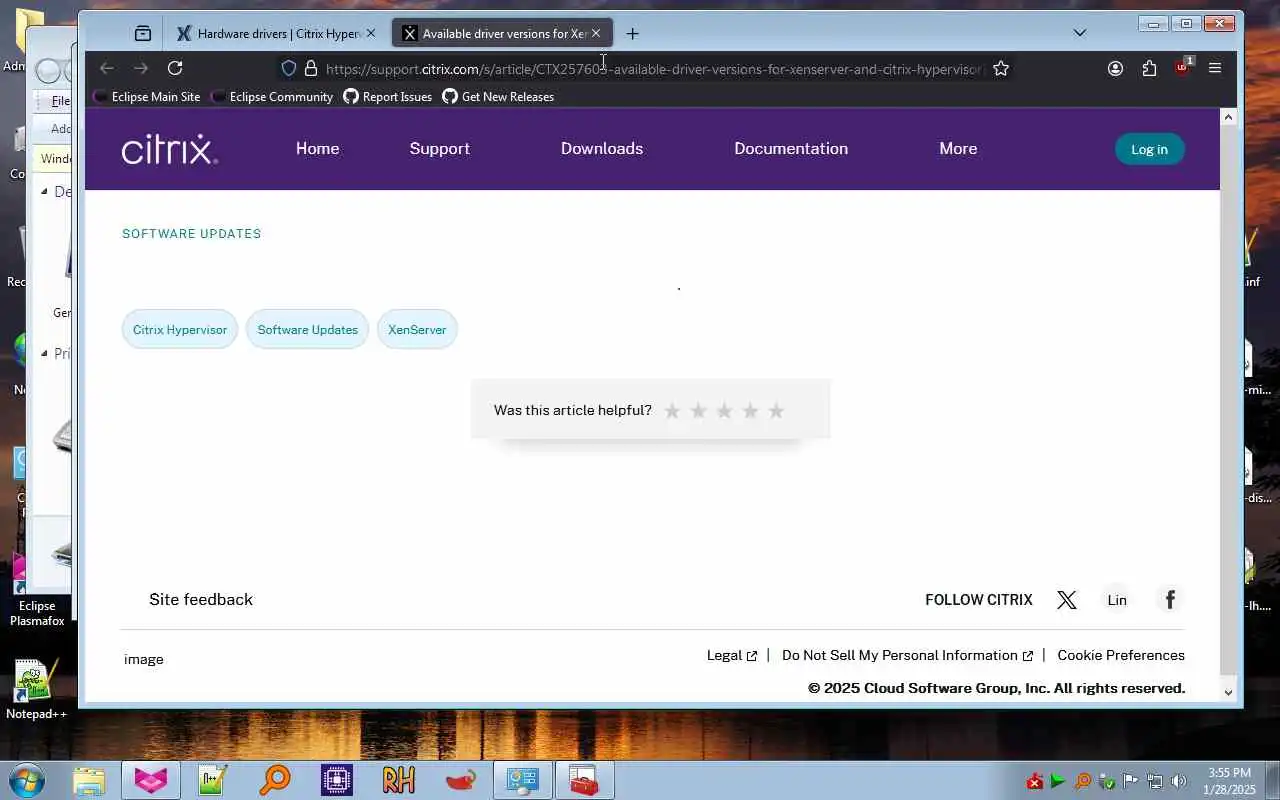Viewport: 1280px width, 800px height.
Task: Open the Windows Start menu
Action: [25, 780]
